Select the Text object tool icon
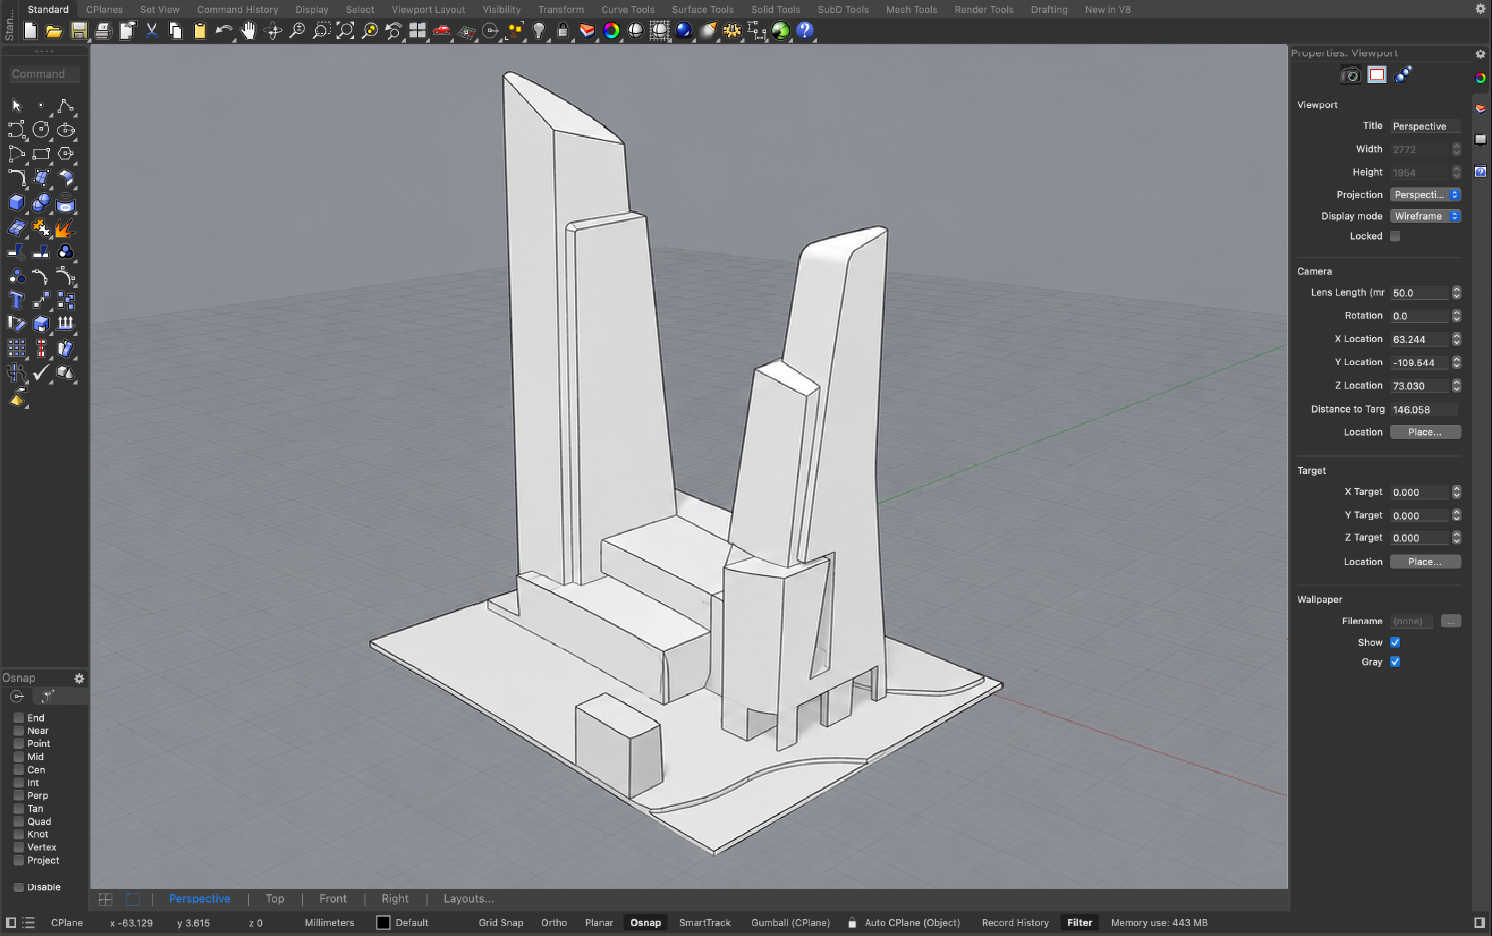Screen dimensions: 1492x936 [x=17, y=300]
